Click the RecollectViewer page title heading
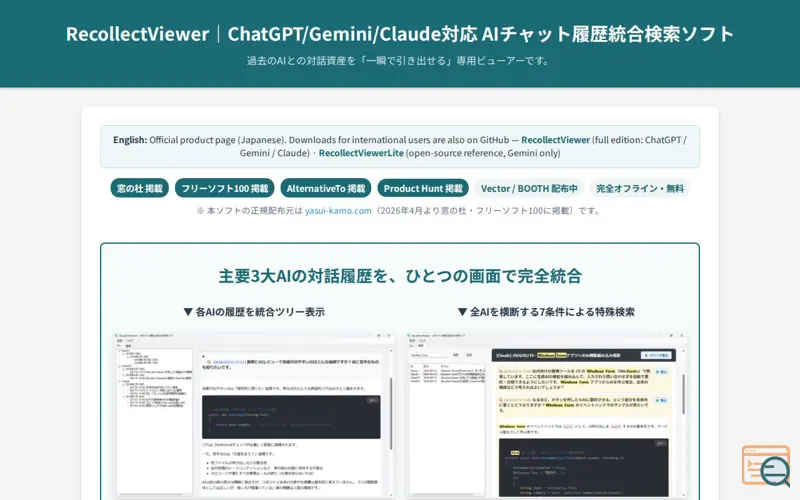The image size is (800, 500). [400, 34]
